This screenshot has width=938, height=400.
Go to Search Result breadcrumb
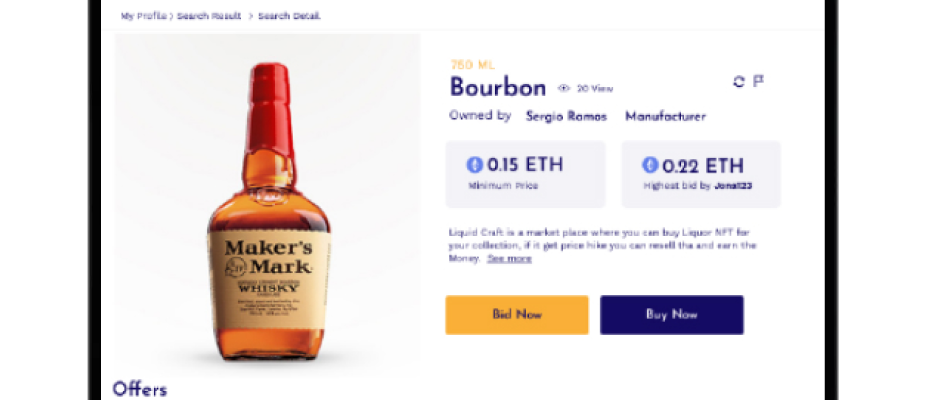209,16
